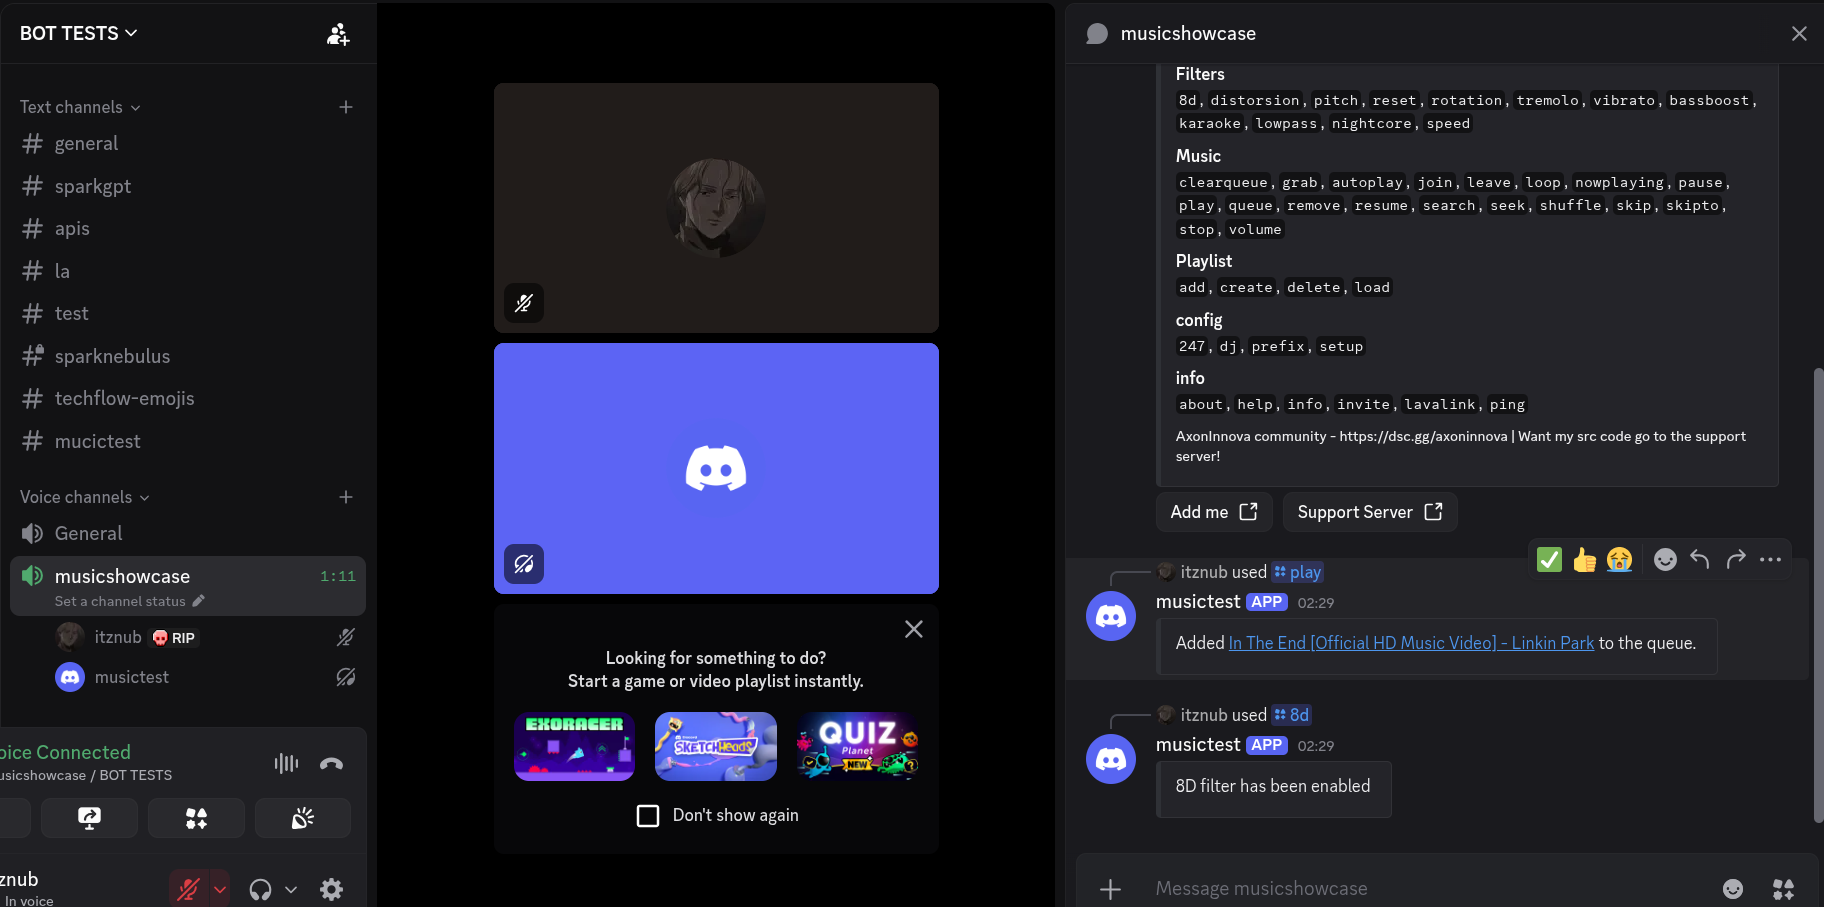Collapse the Voice channels category
The height and width of the screenshot is (907, 1824).
point(84,497)
